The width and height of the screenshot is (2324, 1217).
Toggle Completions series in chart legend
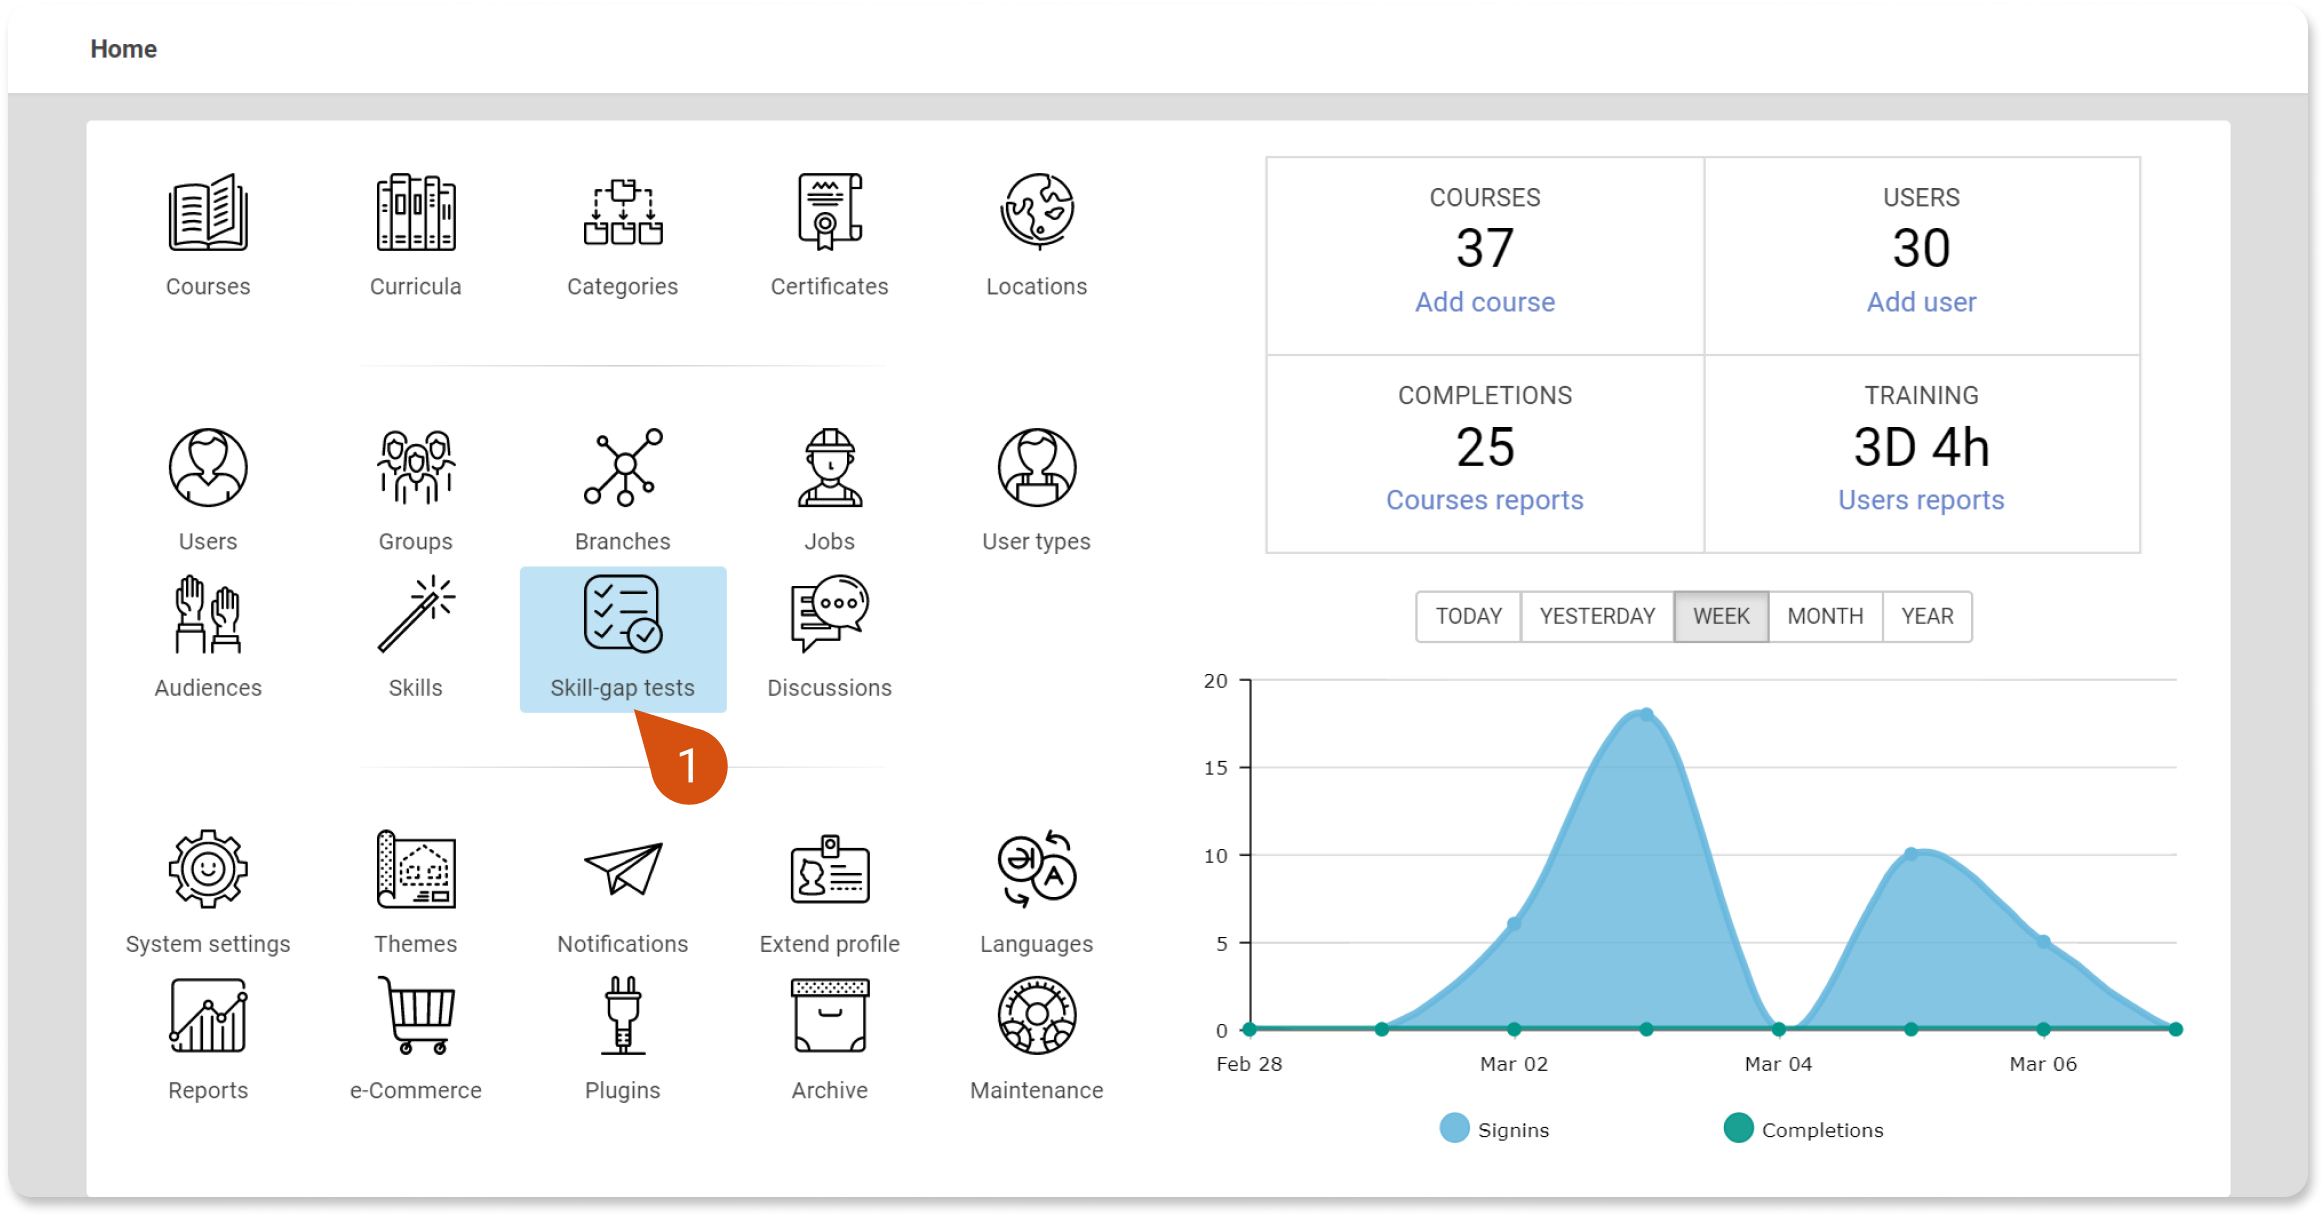click(x=1803, y=1129)
